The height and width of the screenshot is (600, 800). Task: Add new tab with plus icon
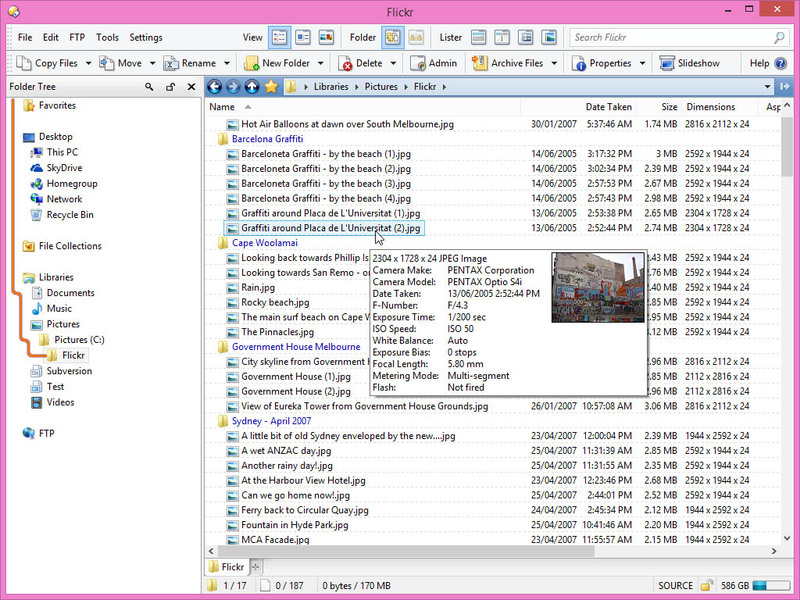coord(256,567)
